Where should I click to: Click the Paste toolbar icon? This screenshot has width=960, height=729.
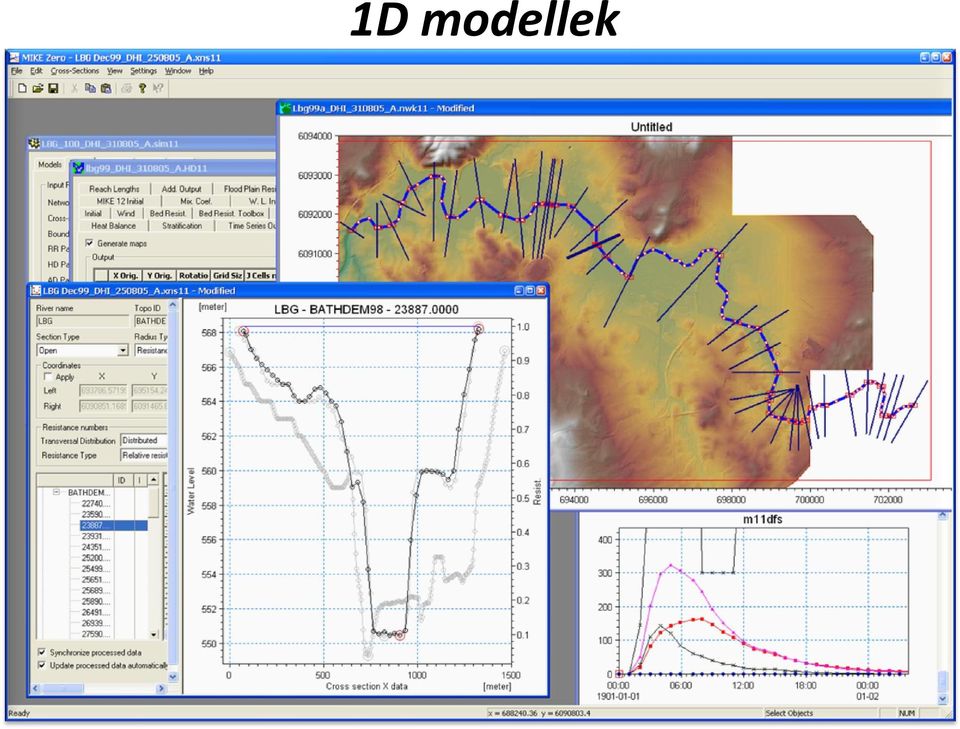pos(105,88)
